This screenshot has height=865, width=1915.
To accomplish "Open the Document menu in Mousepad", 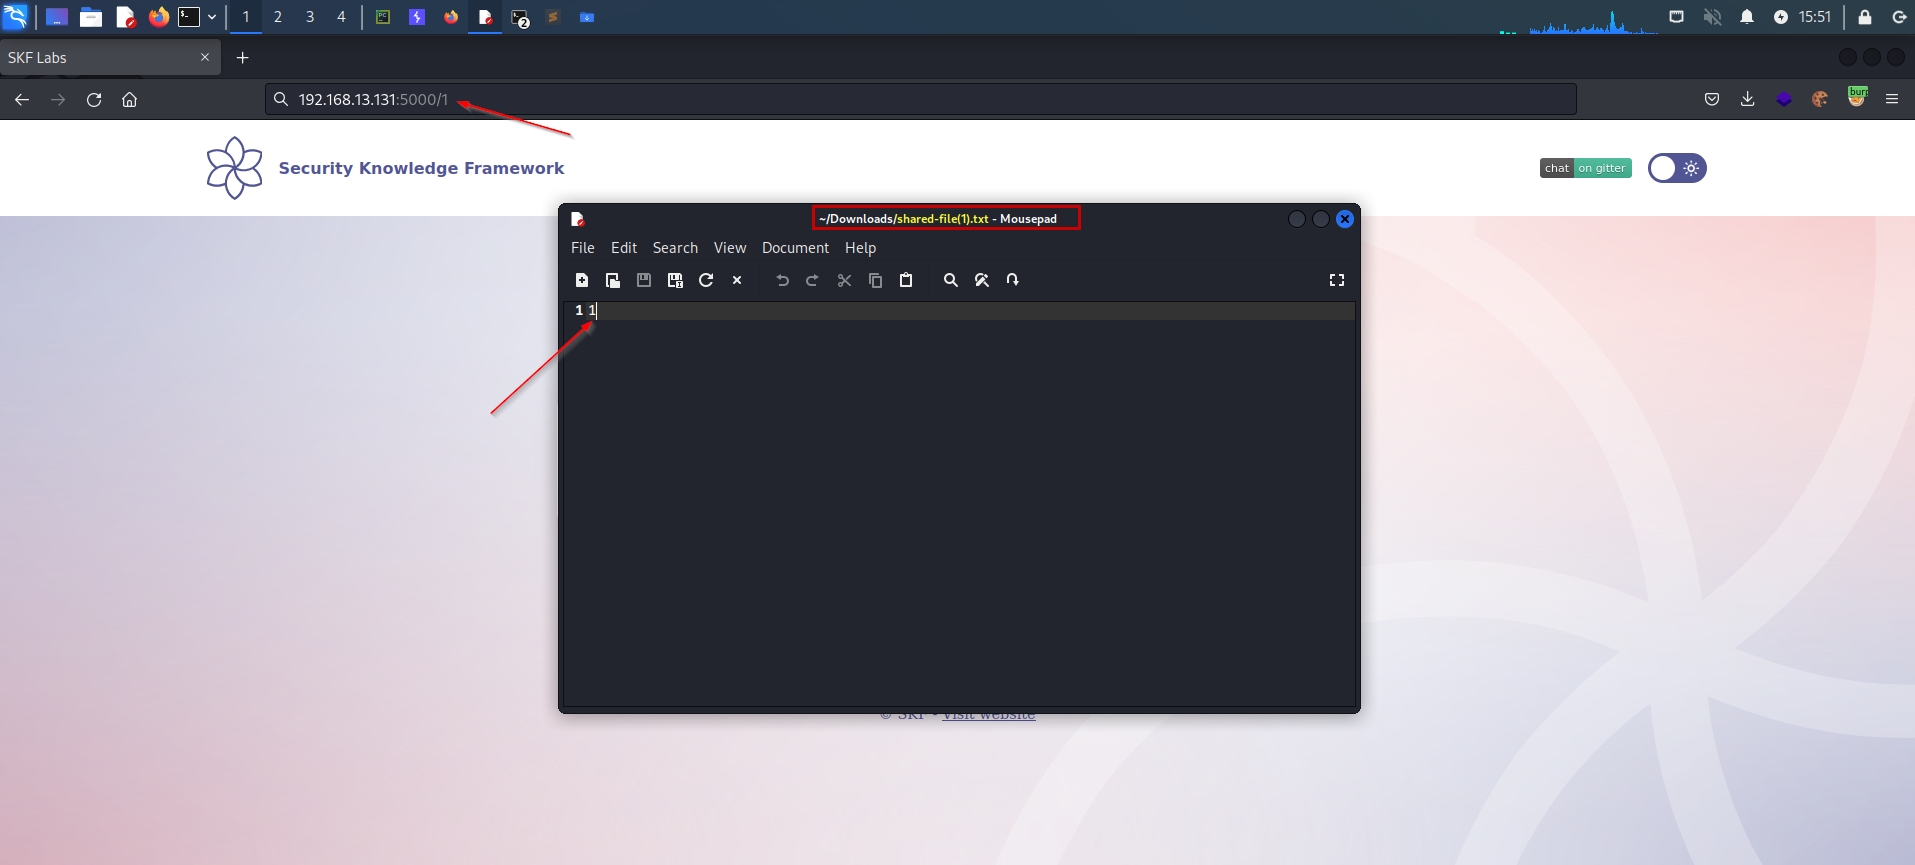I will pyautogui.click(x=795, y=248).
